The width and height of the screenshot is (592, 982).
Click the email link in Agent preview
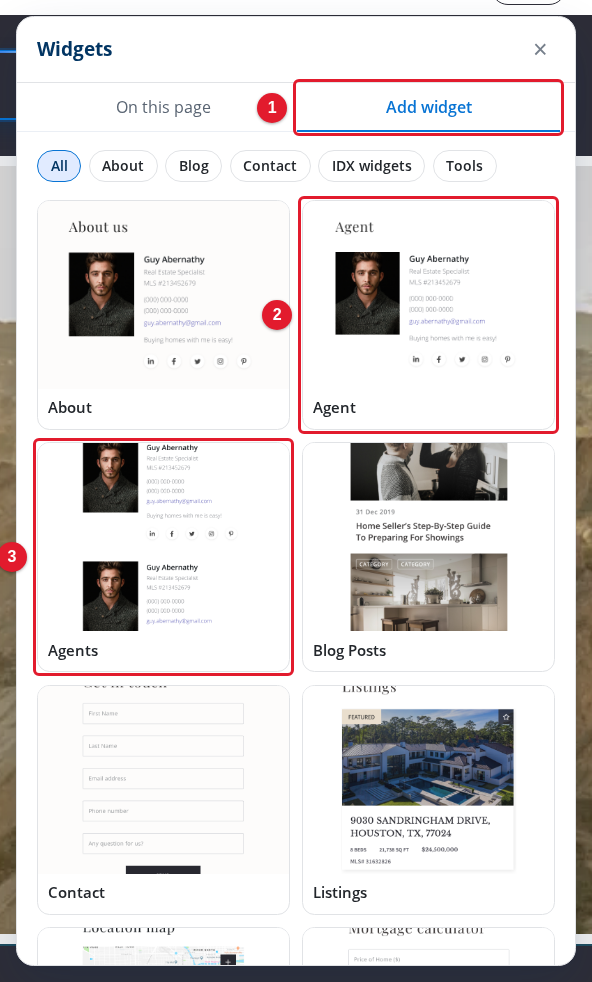(447, 321)
